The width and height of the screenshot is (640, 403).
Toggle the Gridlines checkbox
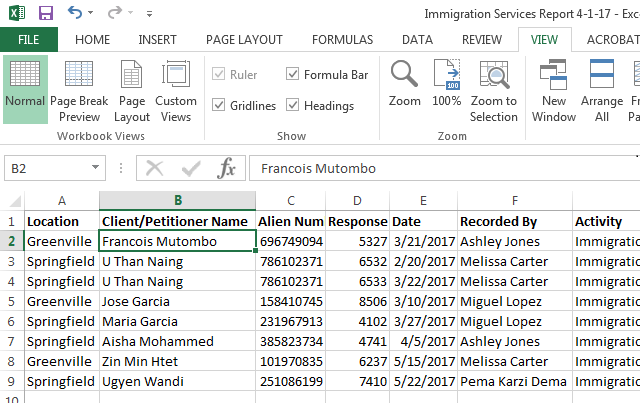point(219,106)
